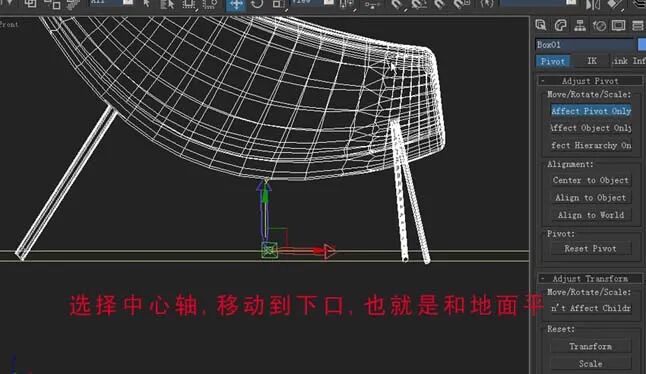The image size is (646, 374).
Task: Toggle the Angle Snap magnet
Action: pyautogui.click(x=419, y=4)
